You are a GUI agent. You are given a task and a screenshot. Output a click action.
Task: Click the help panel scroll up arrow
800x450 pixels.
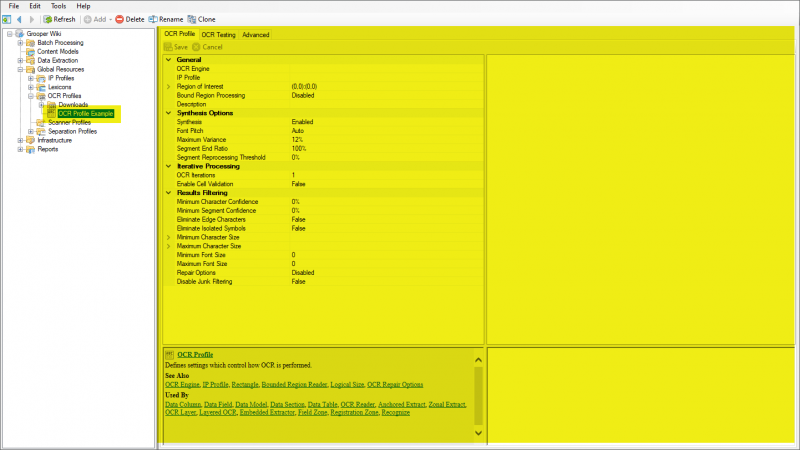(478, 360)
